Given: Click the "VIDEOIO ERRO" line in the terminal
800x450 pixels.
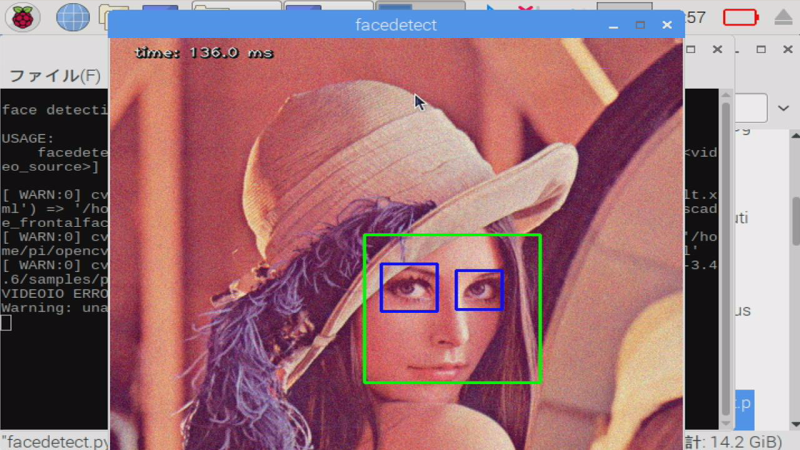Looking at the screenshot, I should click(x=55, y=294).
